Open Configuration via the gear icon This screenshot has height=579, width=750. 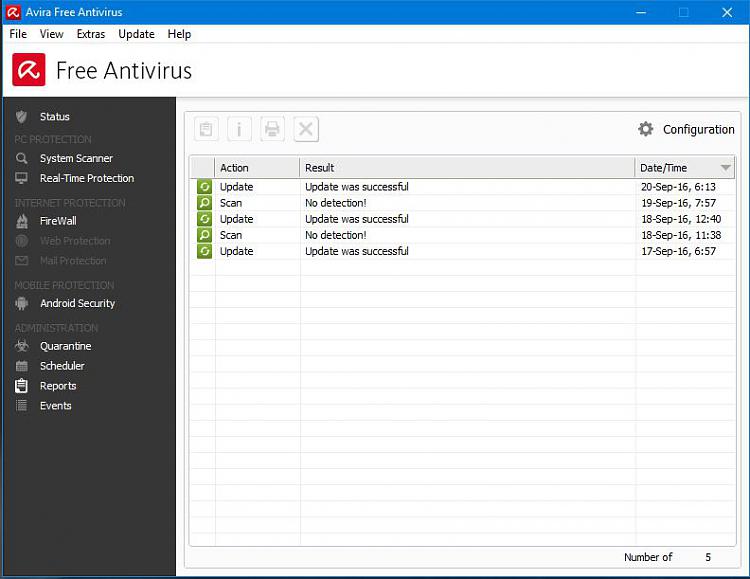646,129
